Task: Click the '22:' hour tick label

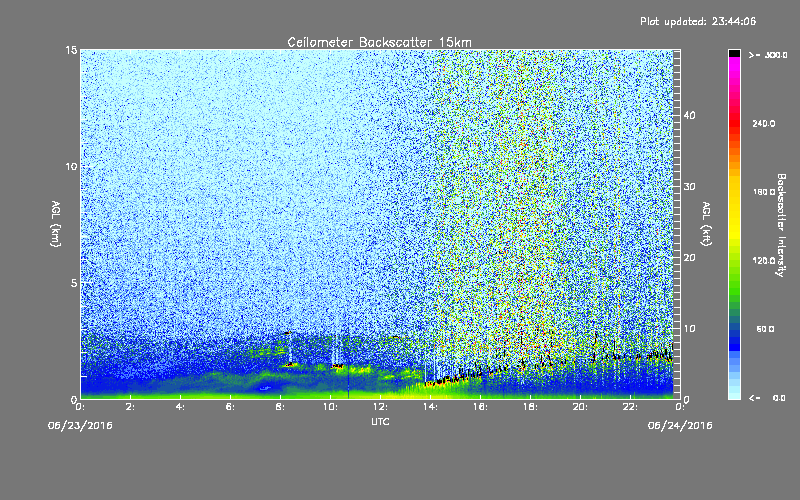Action: (630, 407)
